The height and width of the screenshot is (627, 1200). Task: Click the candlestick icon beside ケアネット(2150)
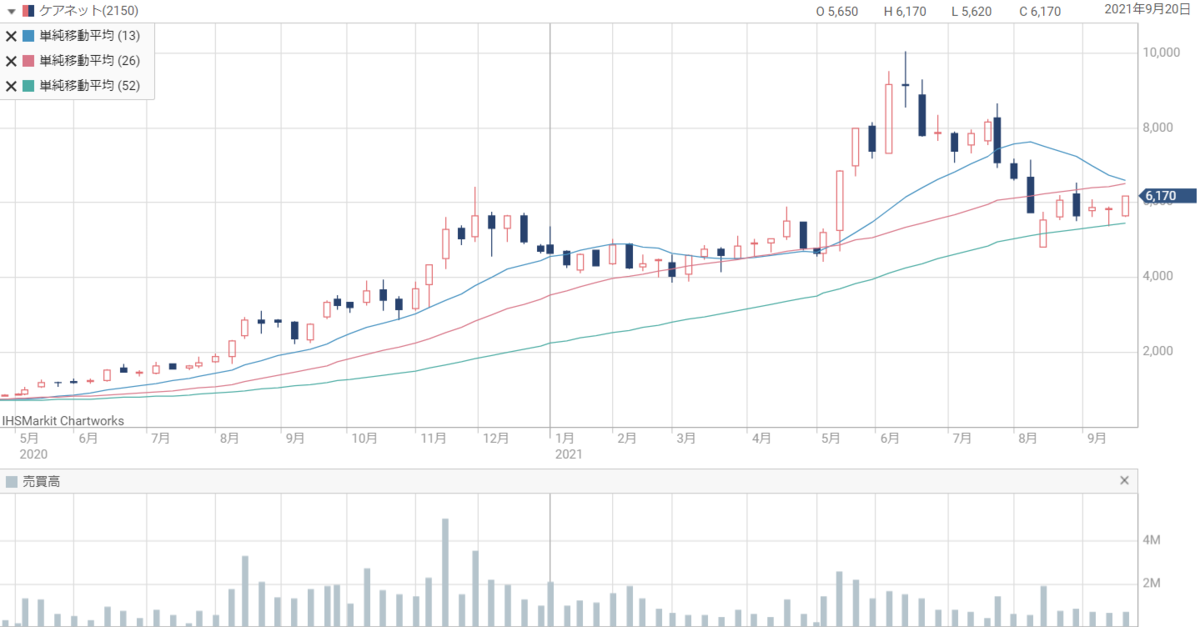click(x=28, y=11)
